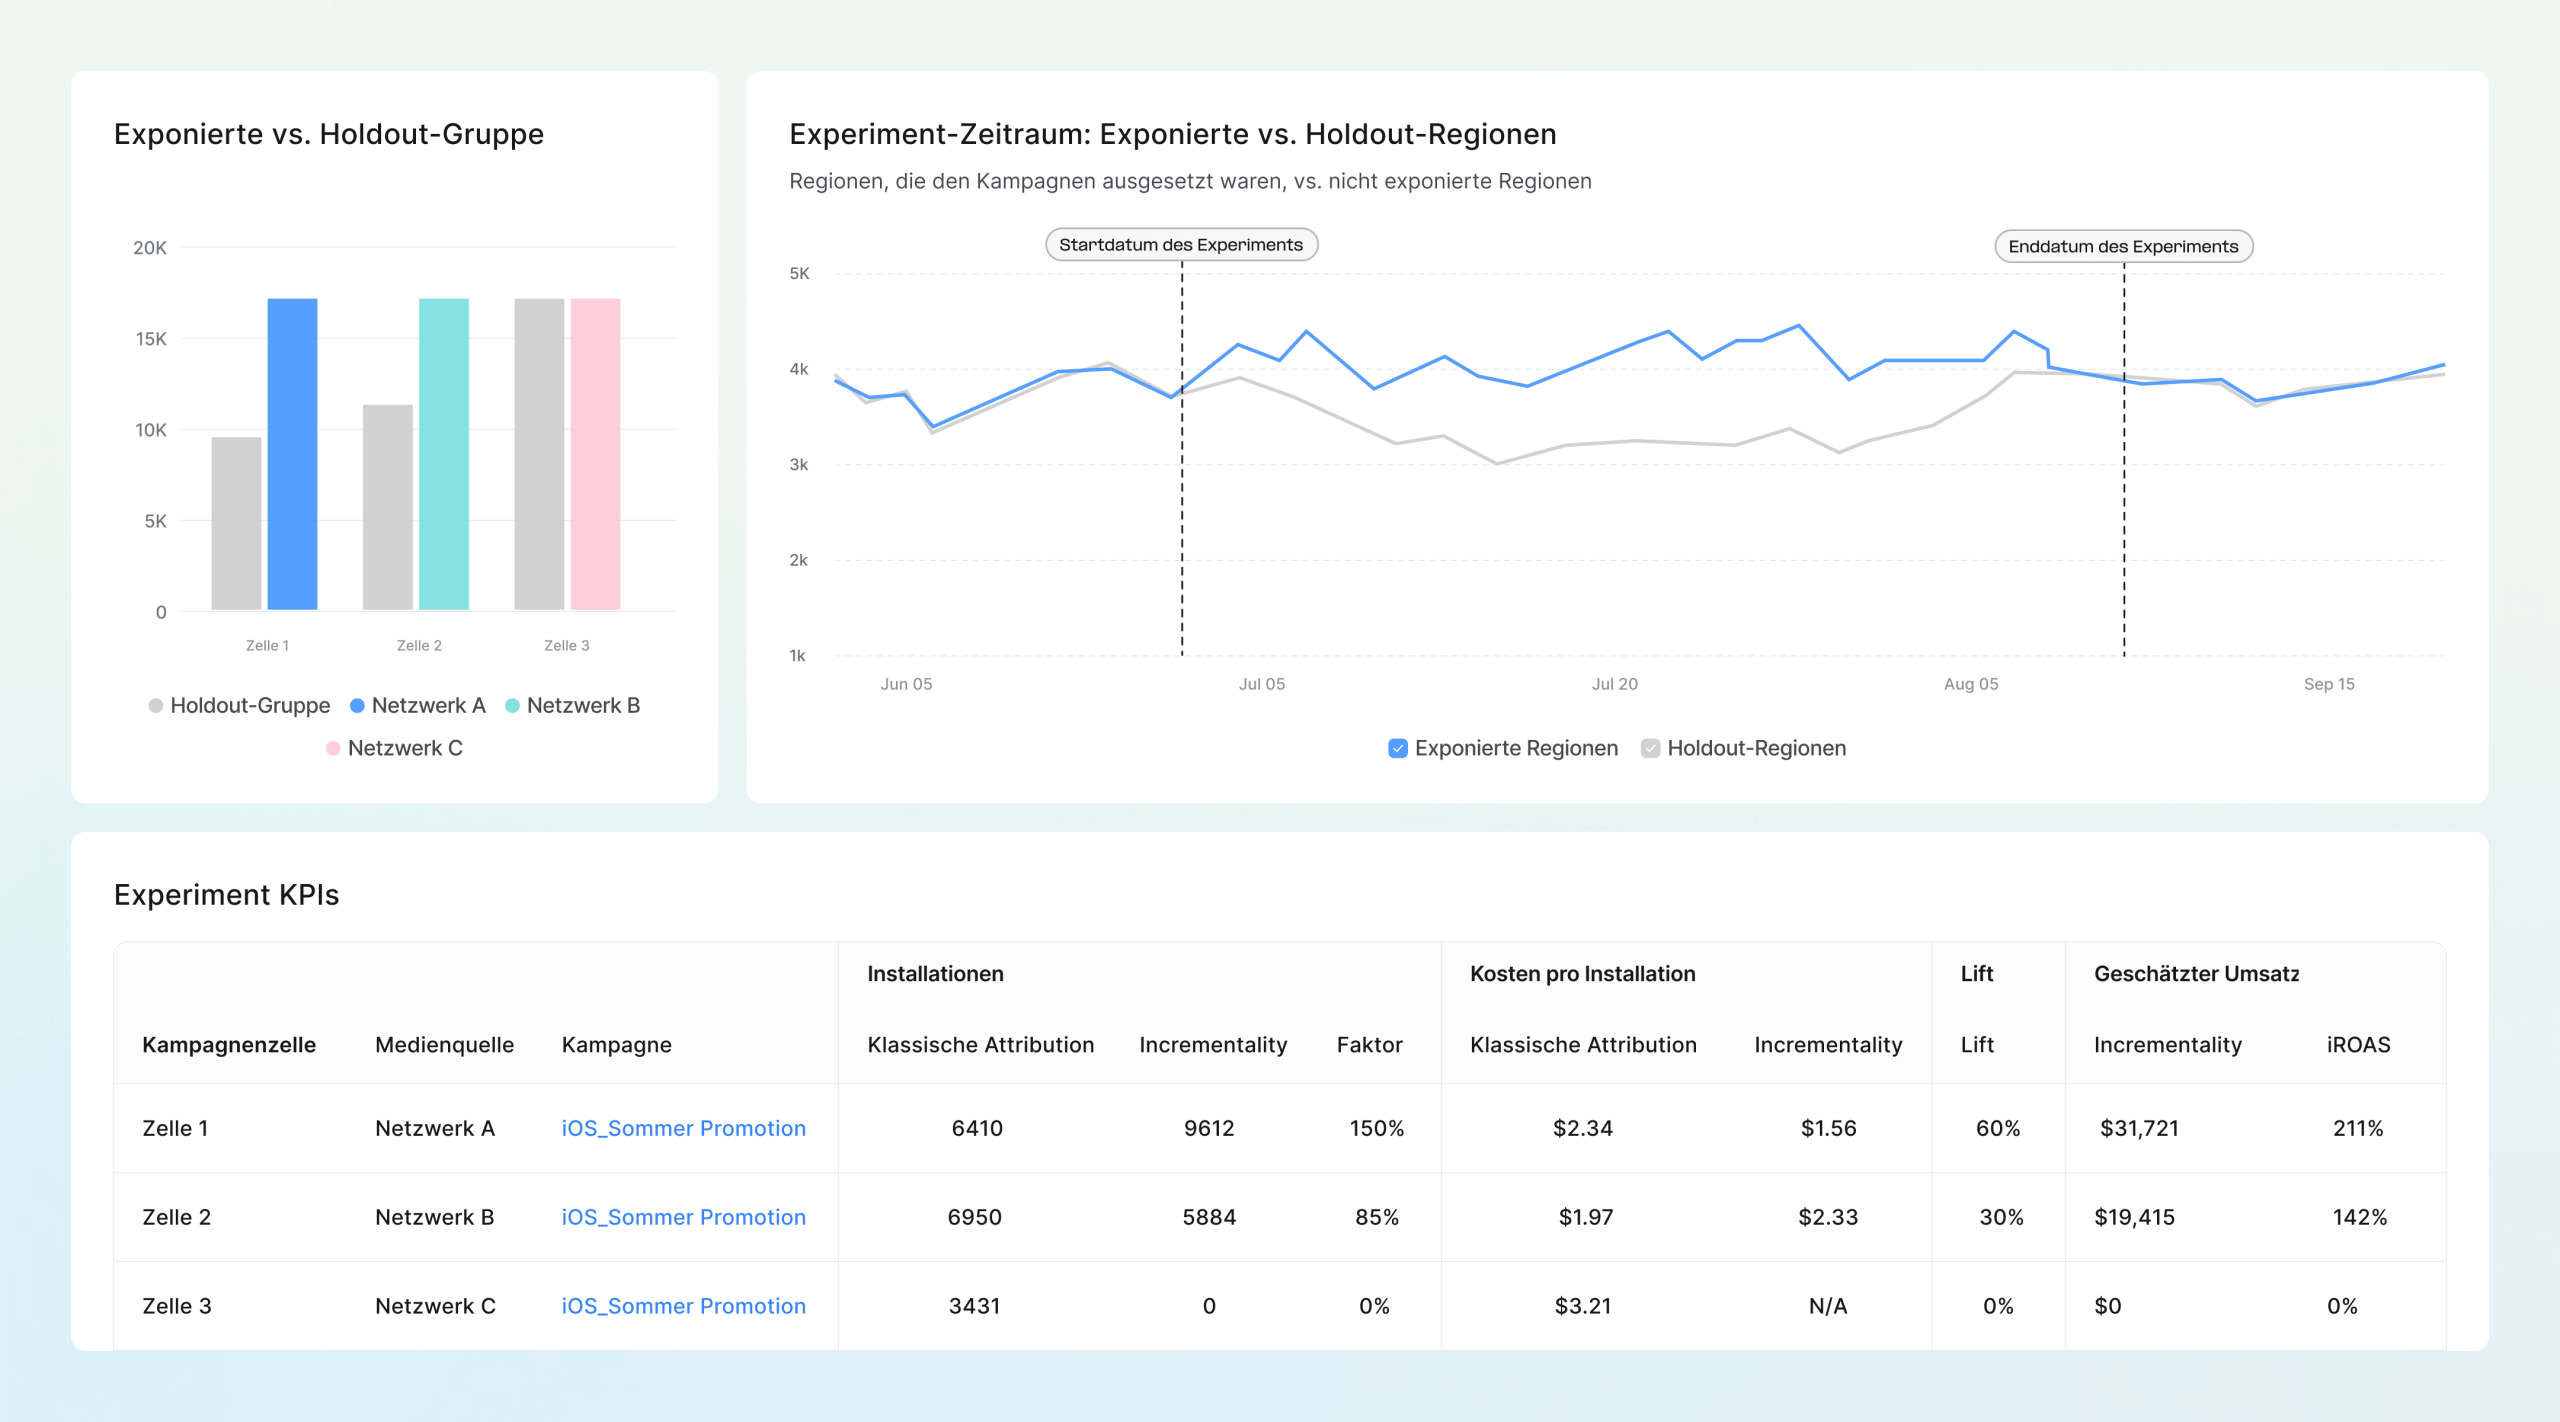Click the Holdout-Gruppe legend dot
2560x1422 pixels.
pyautogui.click(x=156, y=706)
